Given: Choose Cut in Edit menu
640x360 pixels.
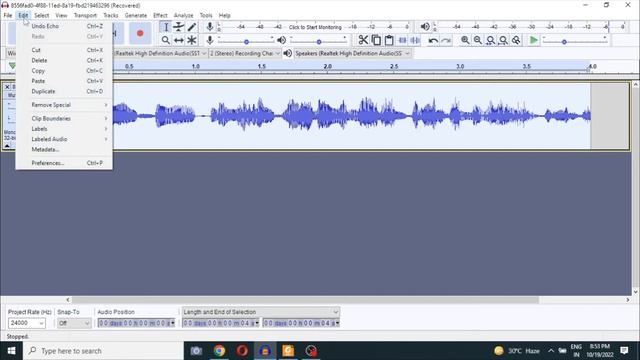Looking at the screenshot, I should (x=64, y=50).
